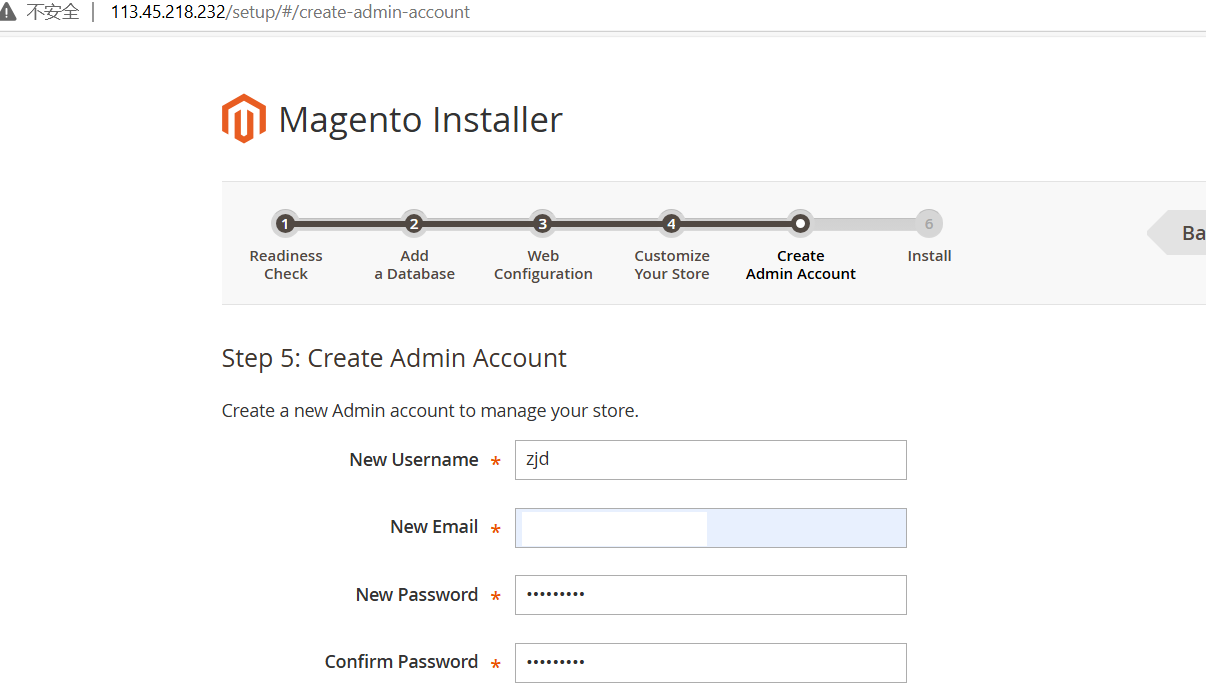Screen dimensions: 1206x700
Task: Click the browser address bar URL
Action: pos(290,13)
